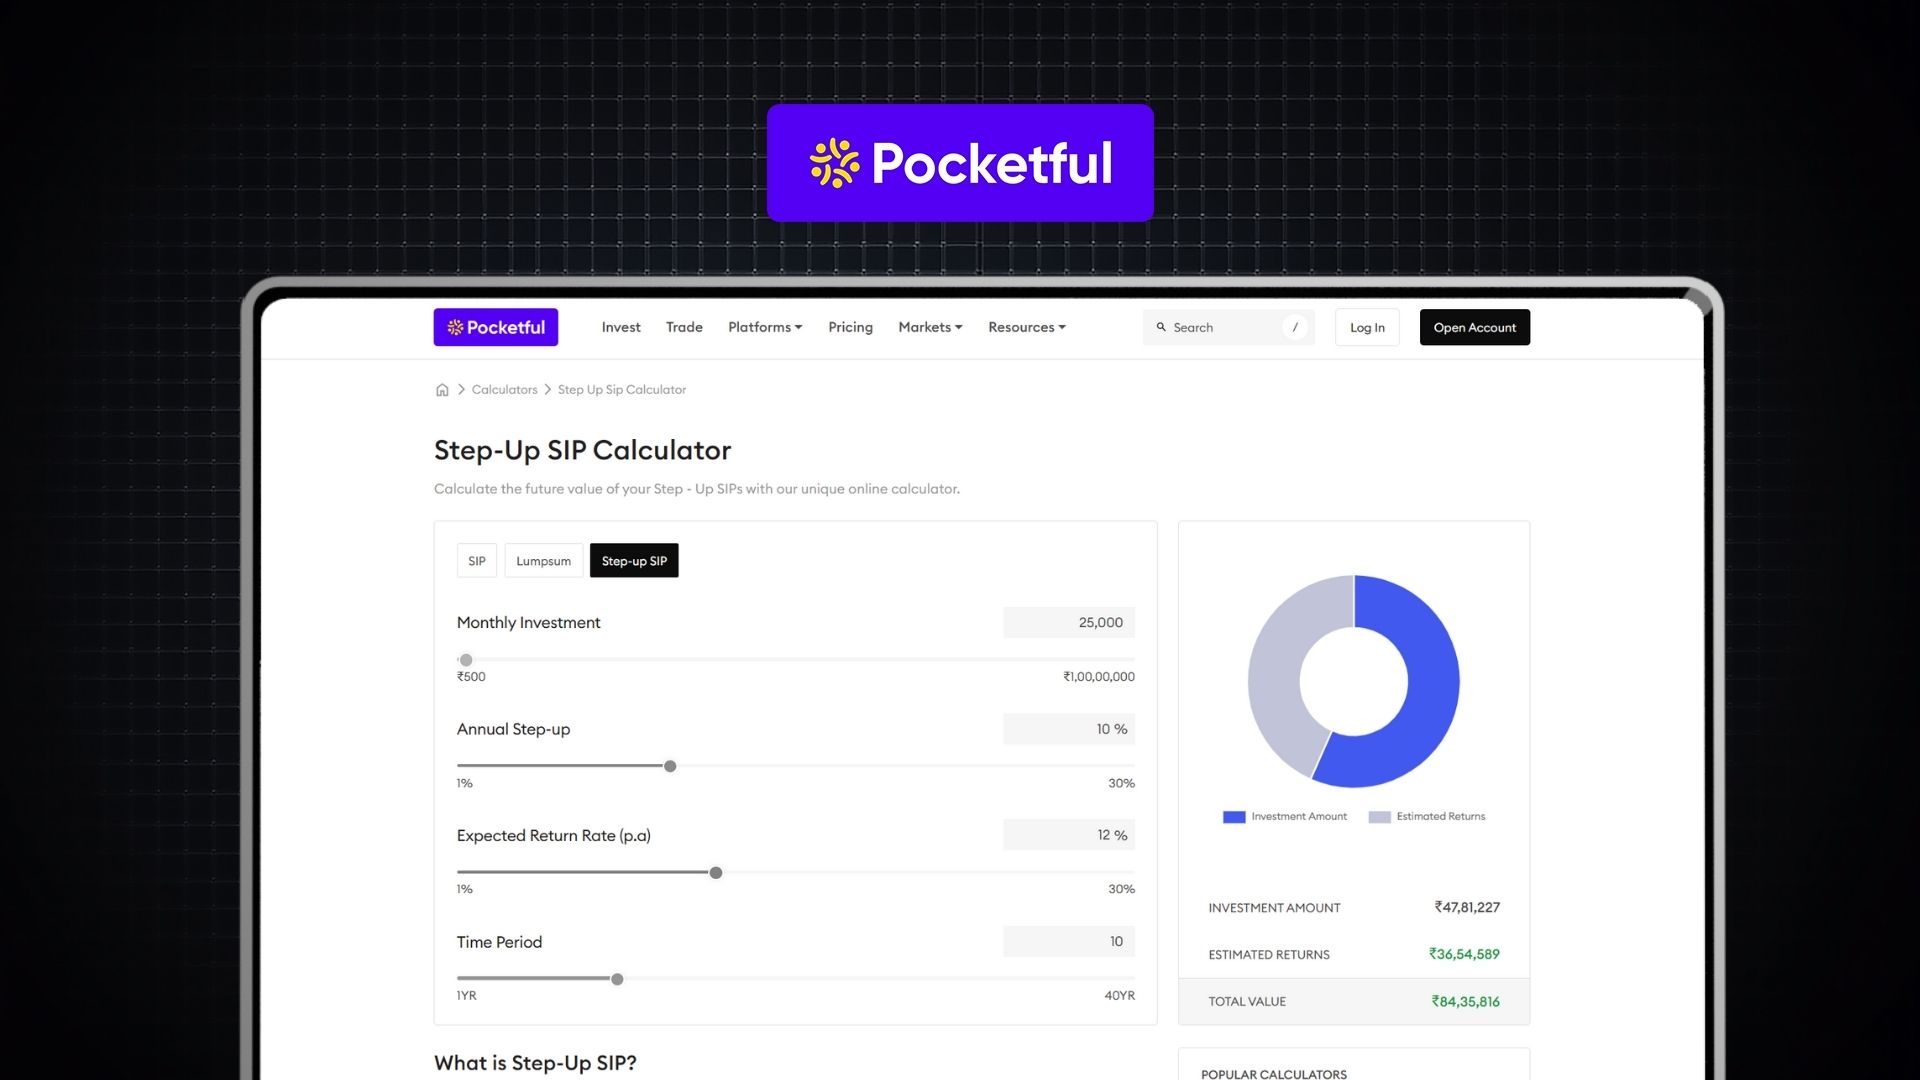Viewport: 1920px width, 1080px height.
Task: Select the Lumpsum calculator tab
Action: [x=543, y=561]
